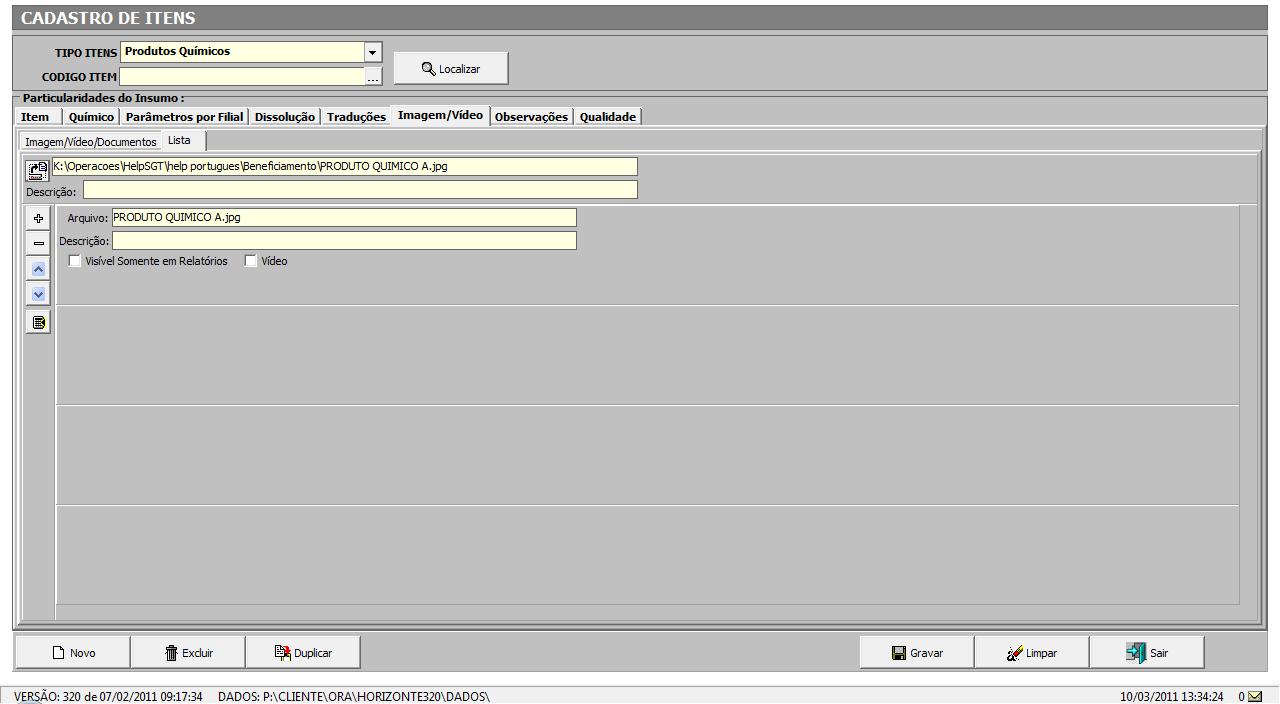Open CODIGO ITEM lookup ellipsis button
This screenshot has width=1280, height=704.
[x=373, y=77]
